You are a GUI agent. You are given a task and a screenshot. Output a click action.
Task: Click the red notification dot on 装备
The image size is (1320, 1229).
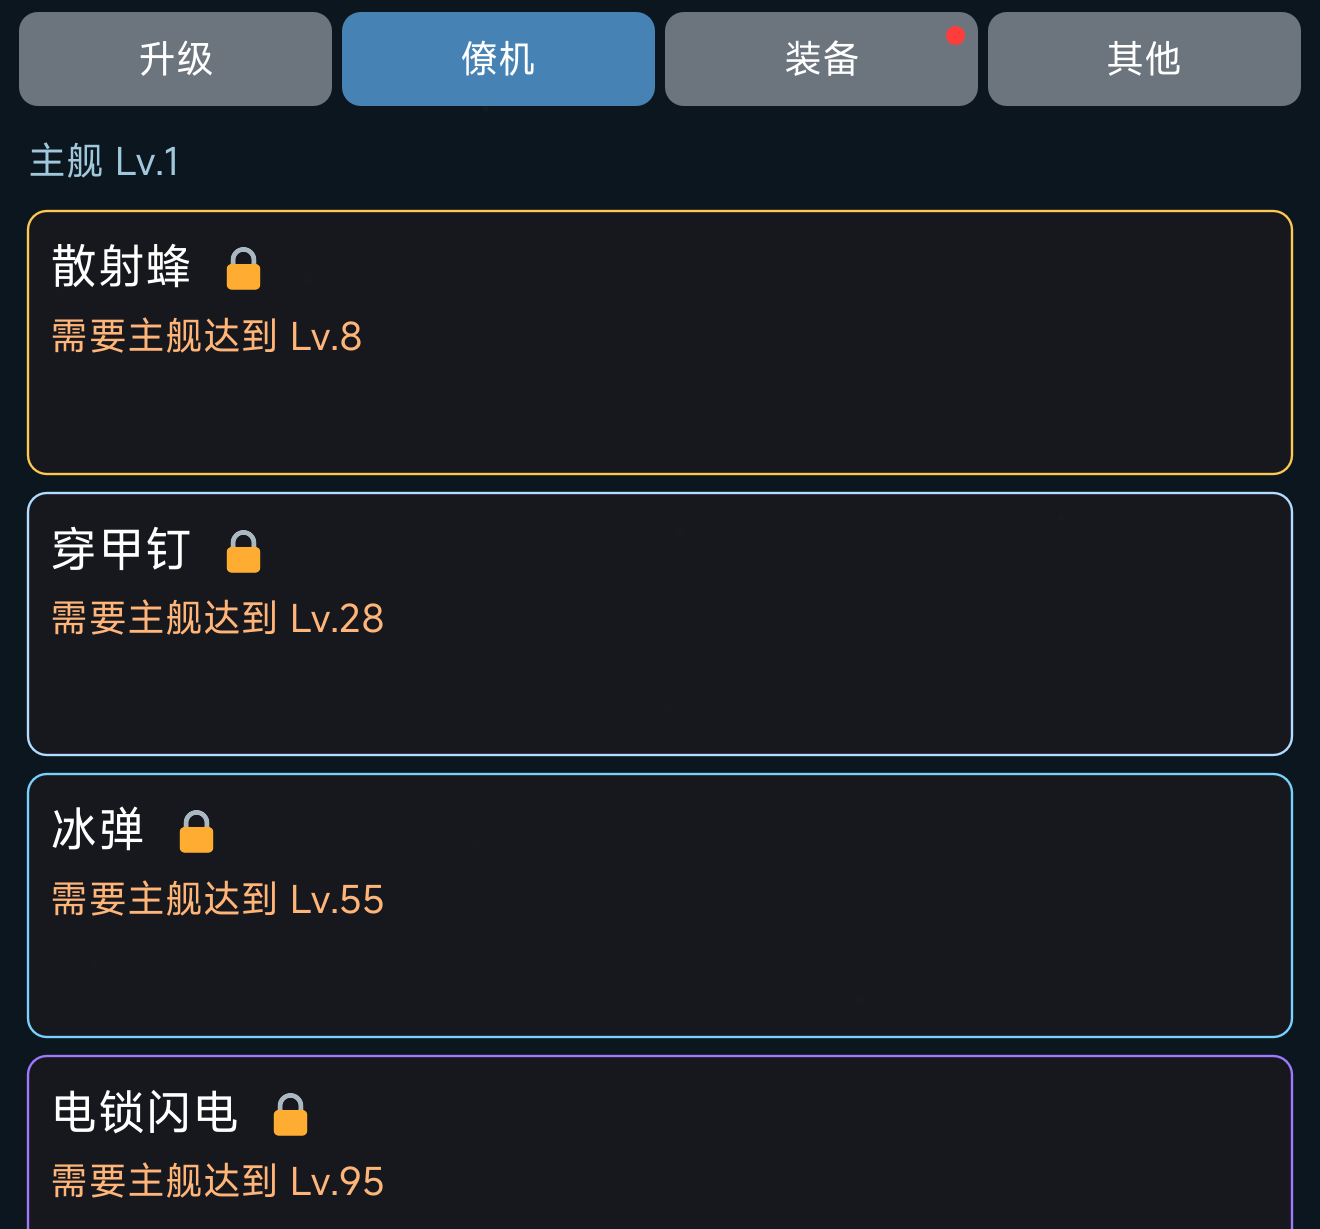(955, 36)
